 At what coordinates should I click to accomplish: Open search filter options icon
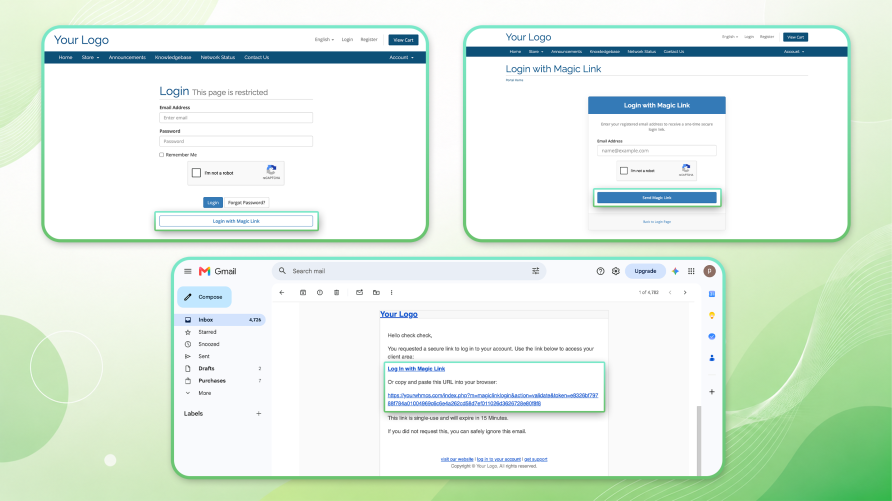click(535, 271)
